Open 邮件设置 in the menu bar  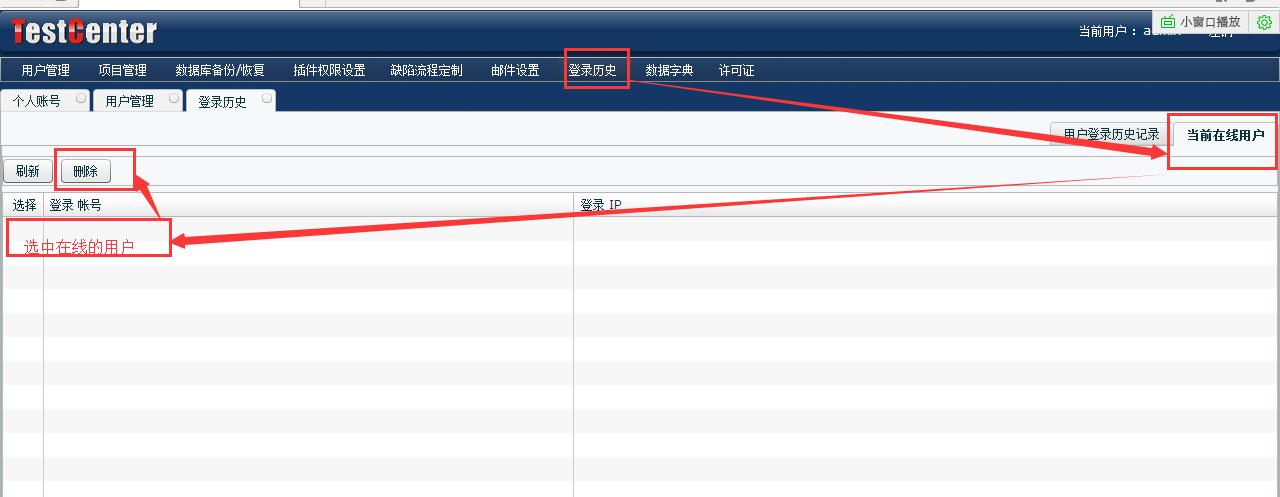tap(515, 71)
